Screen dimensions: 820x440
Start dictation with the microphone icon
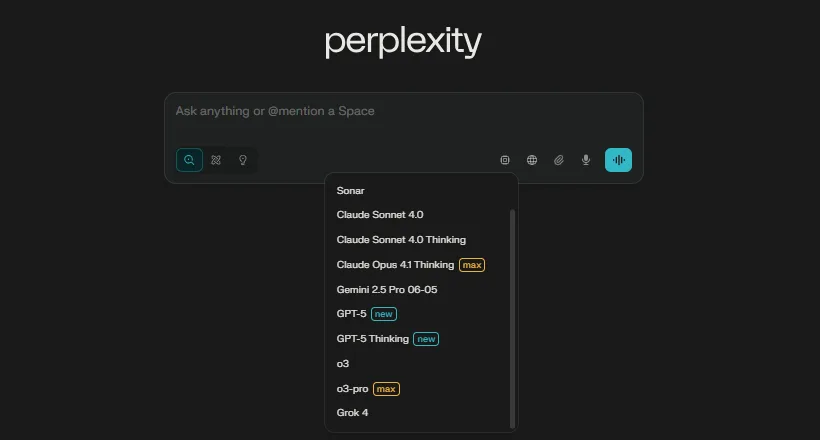586,160
